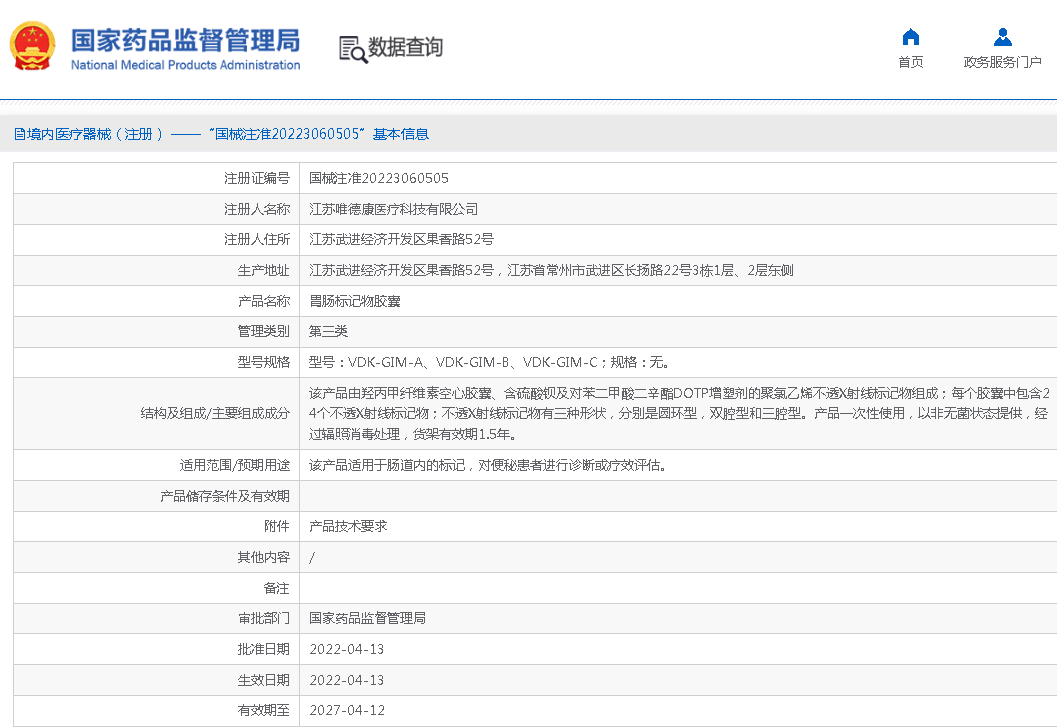The image size is (1057, 727).
Task: Click the document icon before 境内医疗器械
Action: click(20, 134)
